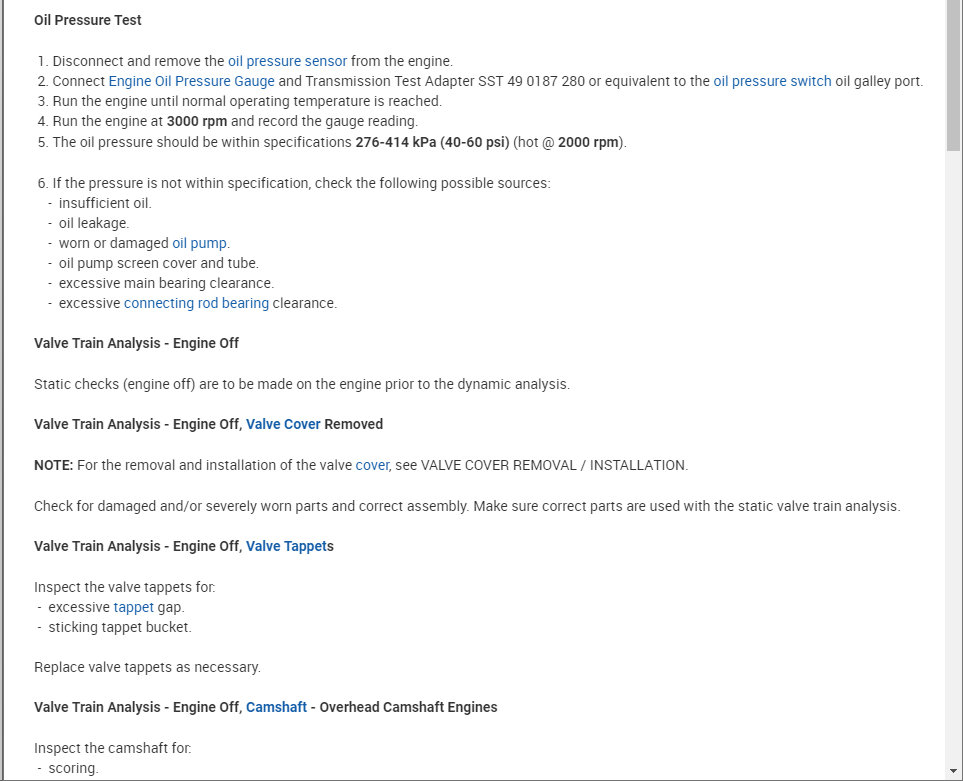The image size is (963, 781).
Task: Click the bold 3000 rpm text
Action: click(197, 121)
